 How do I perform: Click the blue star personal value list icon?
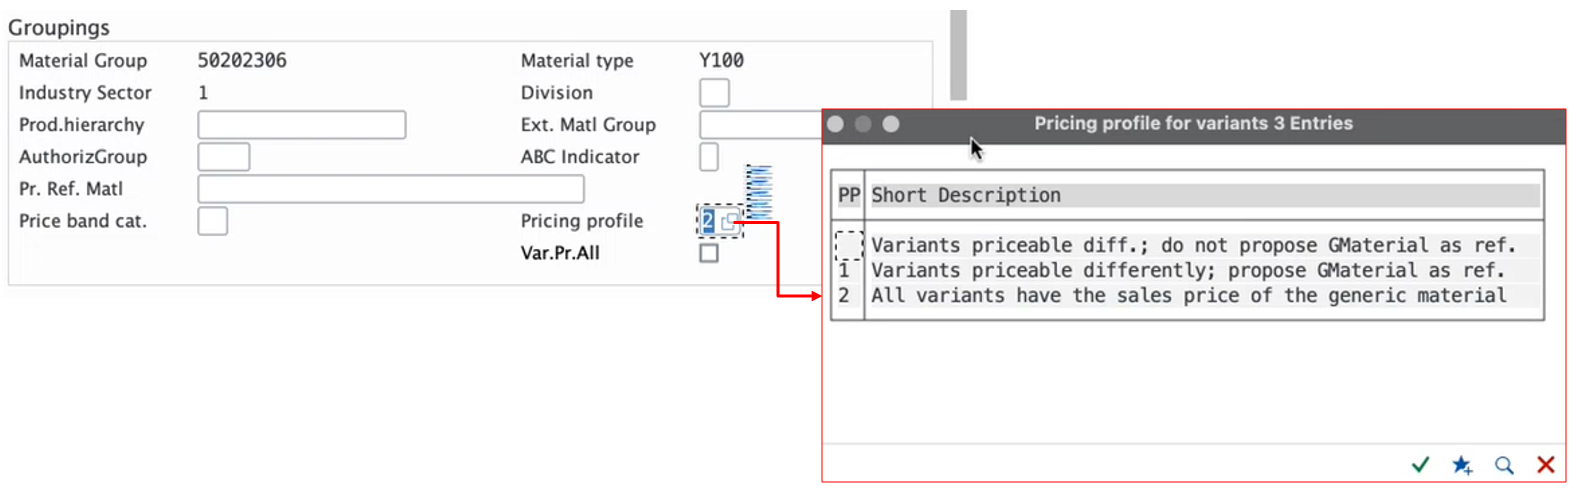1462,465
